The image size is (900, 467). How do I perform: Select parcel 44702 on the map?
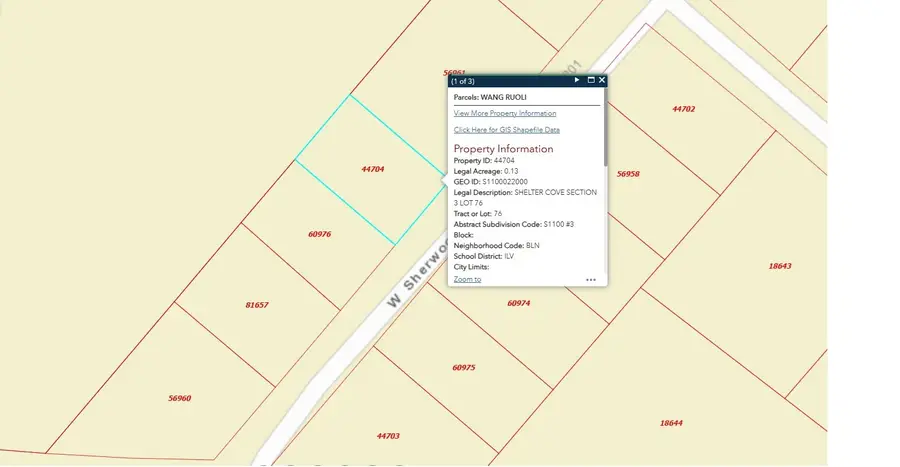[683, 109]
